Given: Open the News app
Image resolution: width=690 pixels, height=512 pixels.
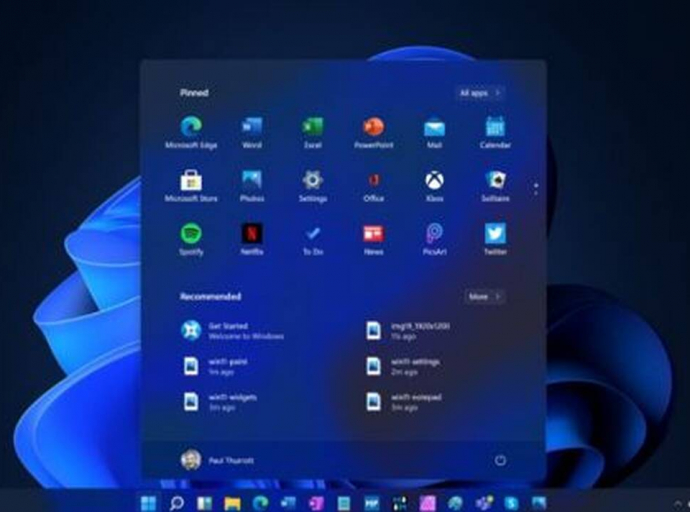Looking at the screenshot, I should [374, 239].
